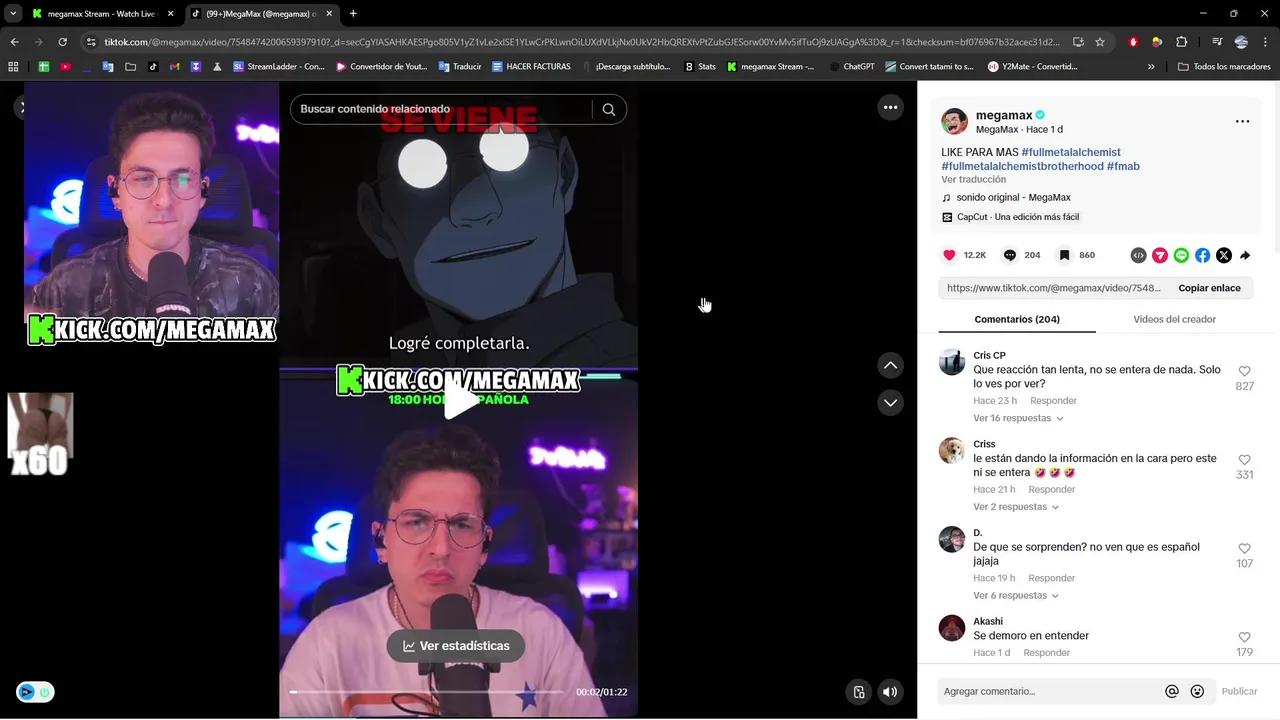Click the Publicar button

1239,691
